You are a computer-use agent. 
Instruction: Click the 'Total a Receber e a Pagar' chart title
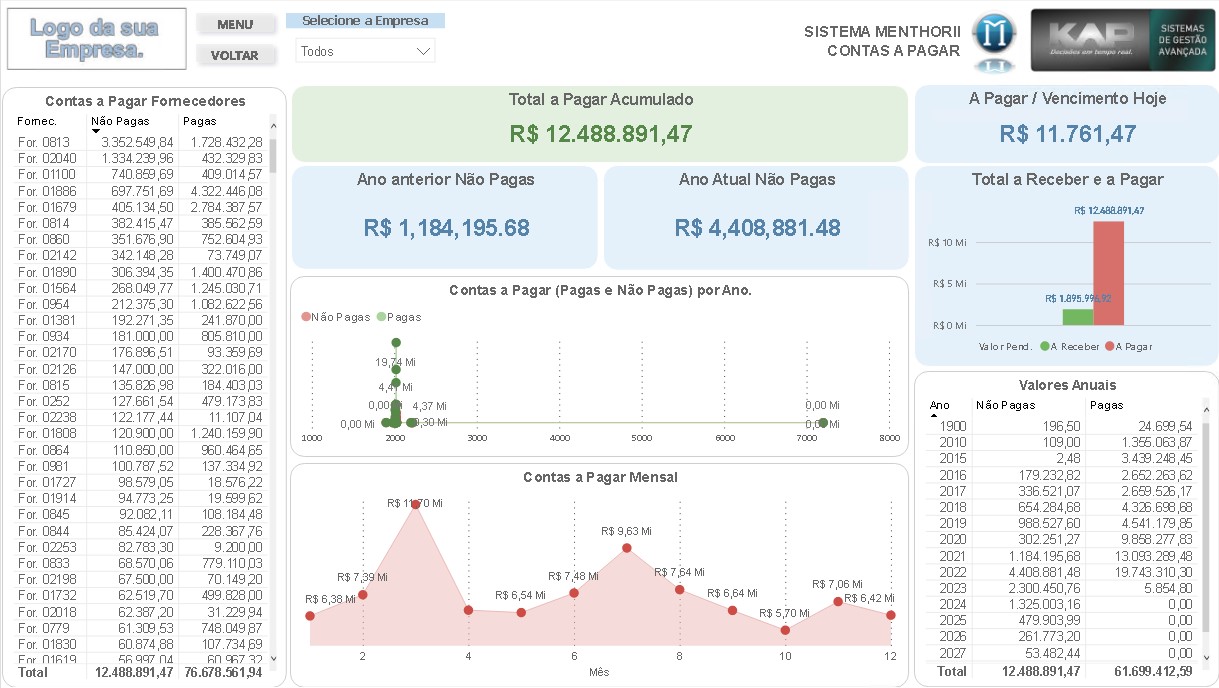(1068, 180)
